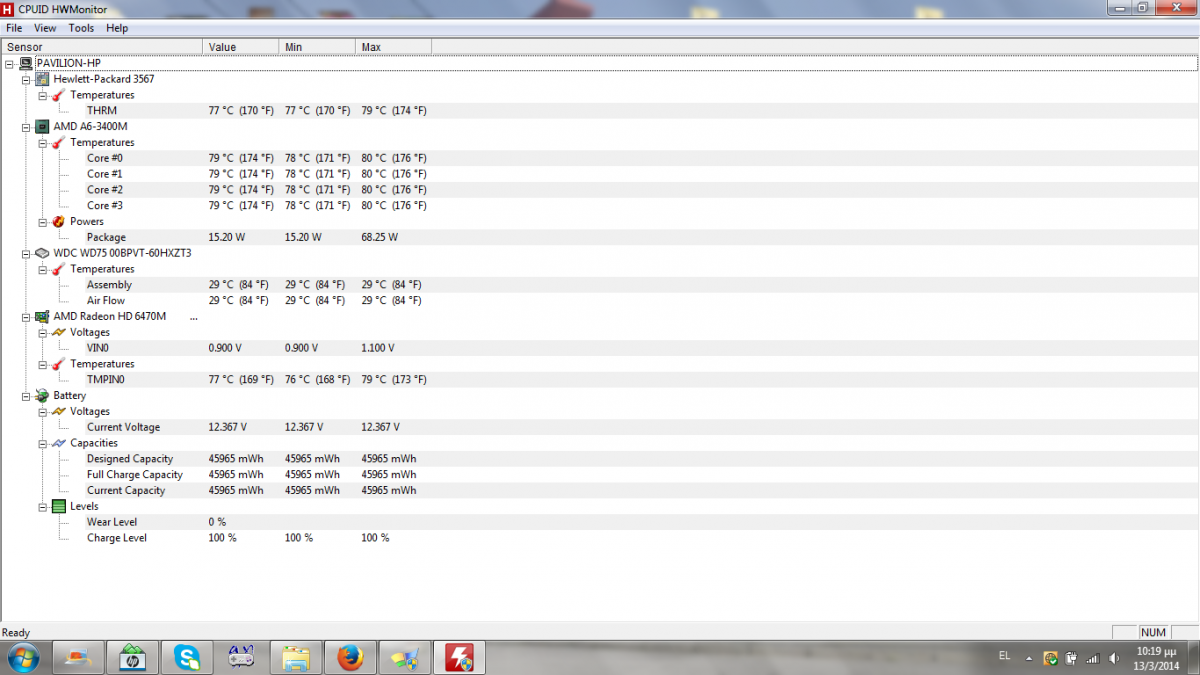Click the AMD A6-3400M processor icon

tap(43, 127)
